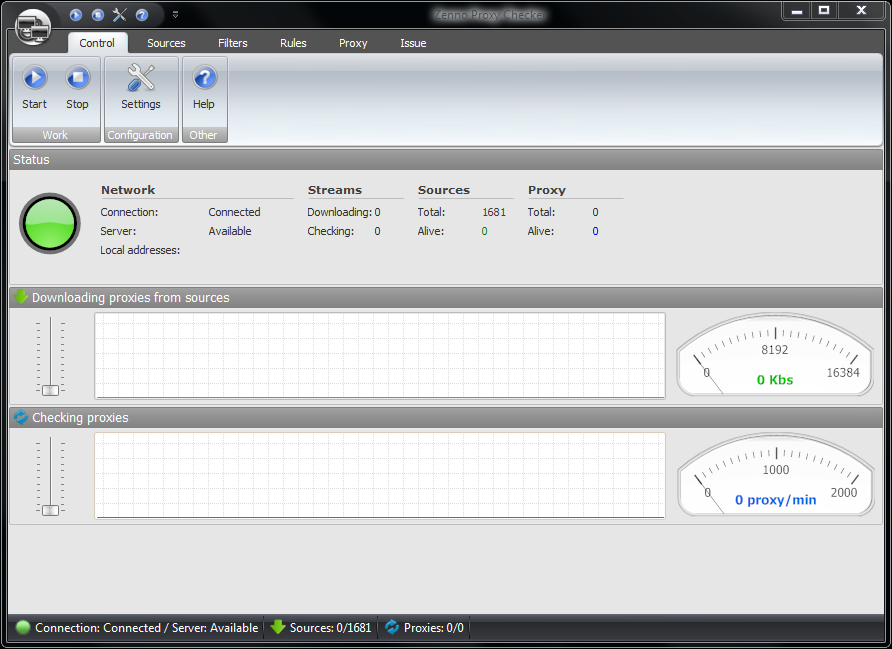Open the Filters tab

[x=233, y=43]
